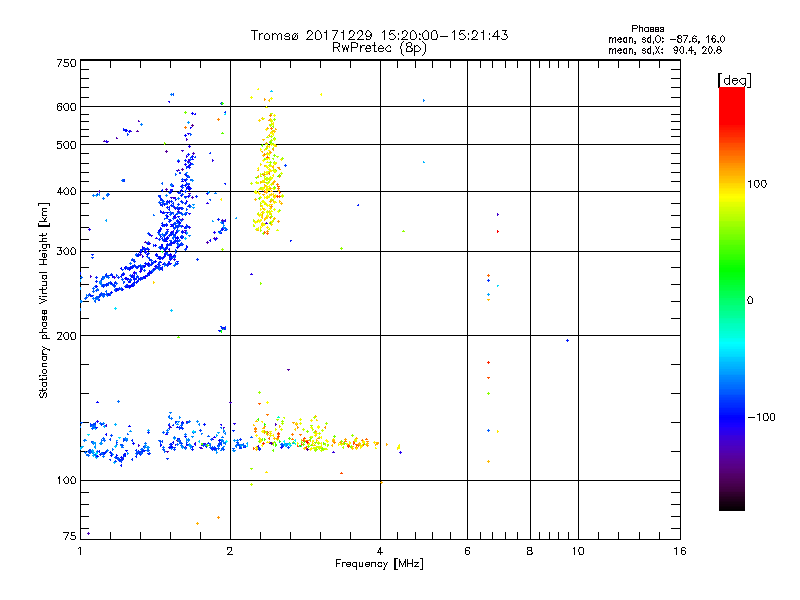Screen dimensions: 800x600
Task: Click the 'mean, sd,O: -87.6, 16.0' line
Action: (666, 39)
